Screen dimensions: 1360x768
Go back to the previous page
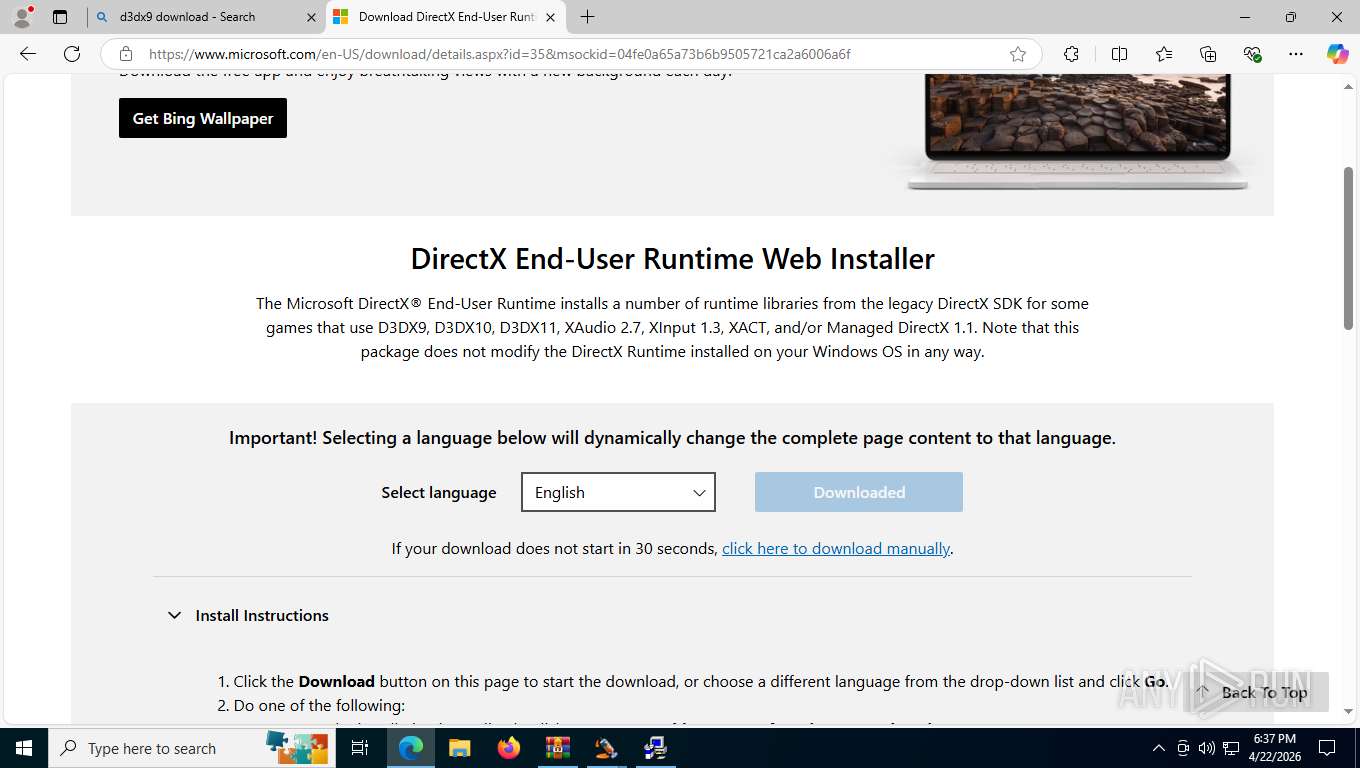point(28,54)
